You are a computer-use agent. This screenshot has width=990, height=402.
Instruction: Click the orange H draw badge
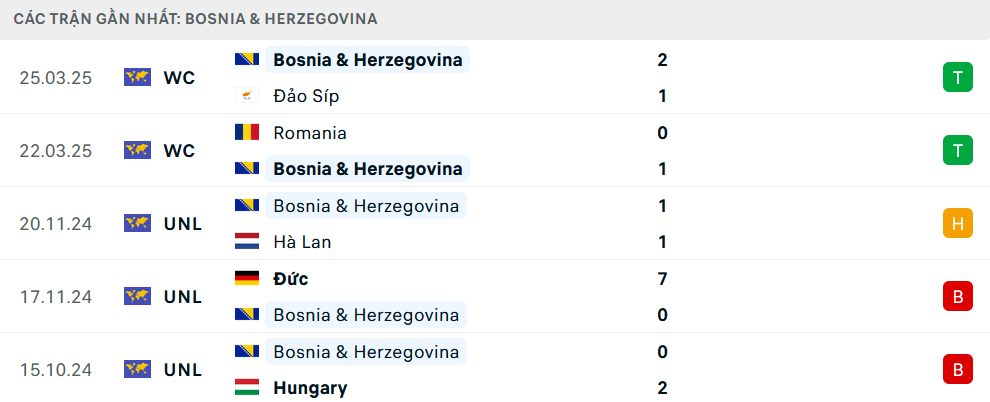tap(958, 224)
